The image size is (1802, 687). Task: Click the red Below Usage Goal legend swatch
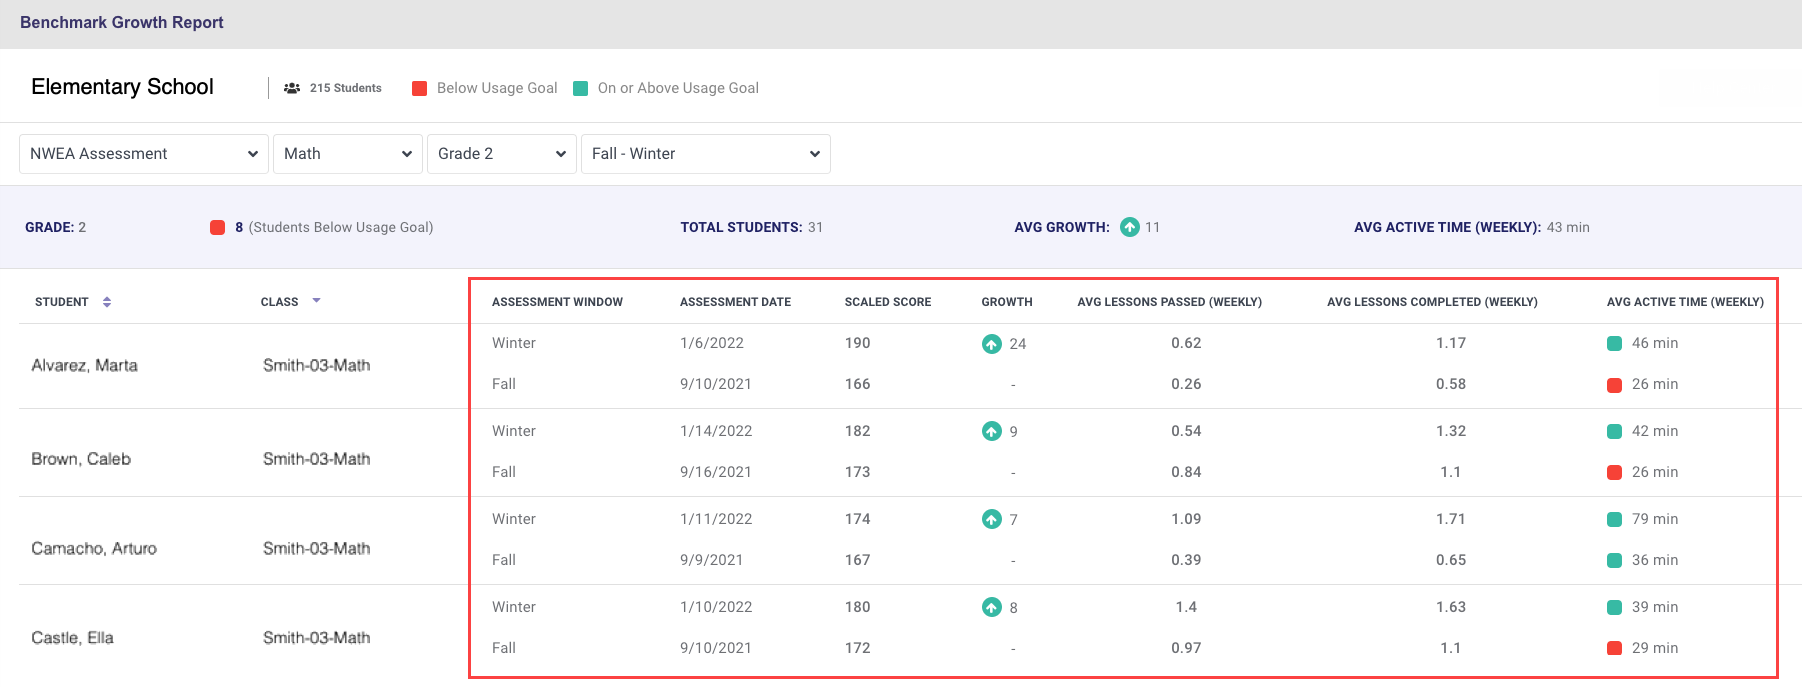pos(420,88)
